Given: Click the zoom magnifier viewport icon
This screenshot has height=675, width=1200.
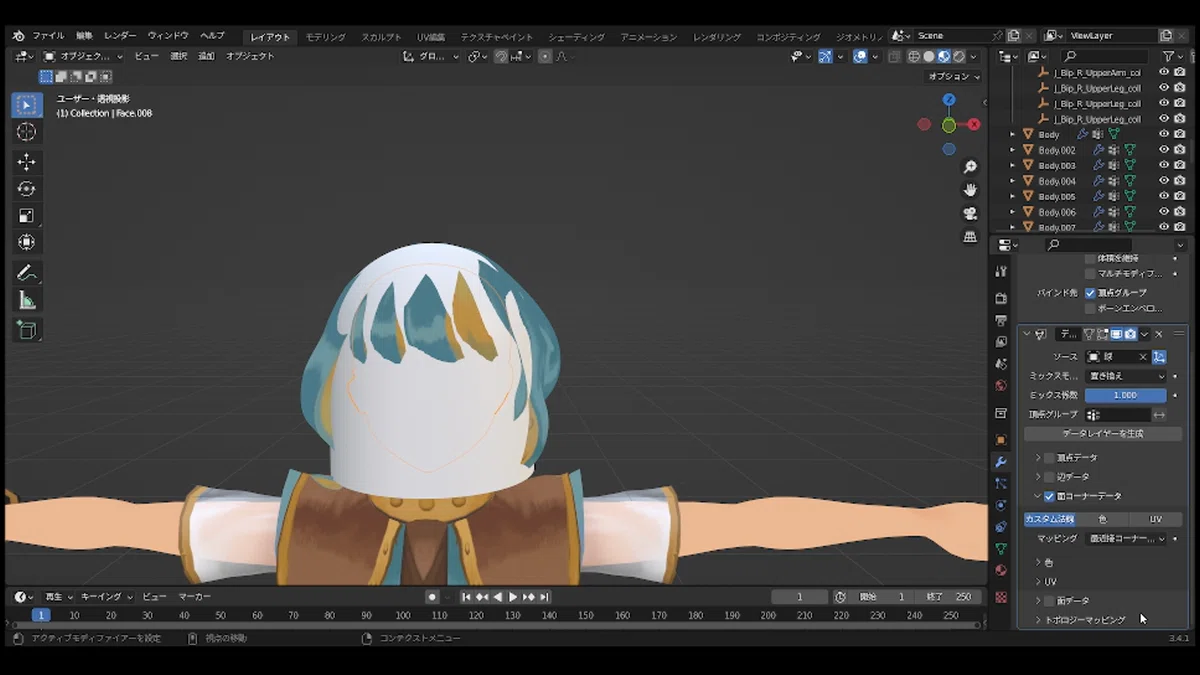Looking at the screenshot, I should [970, 167].
